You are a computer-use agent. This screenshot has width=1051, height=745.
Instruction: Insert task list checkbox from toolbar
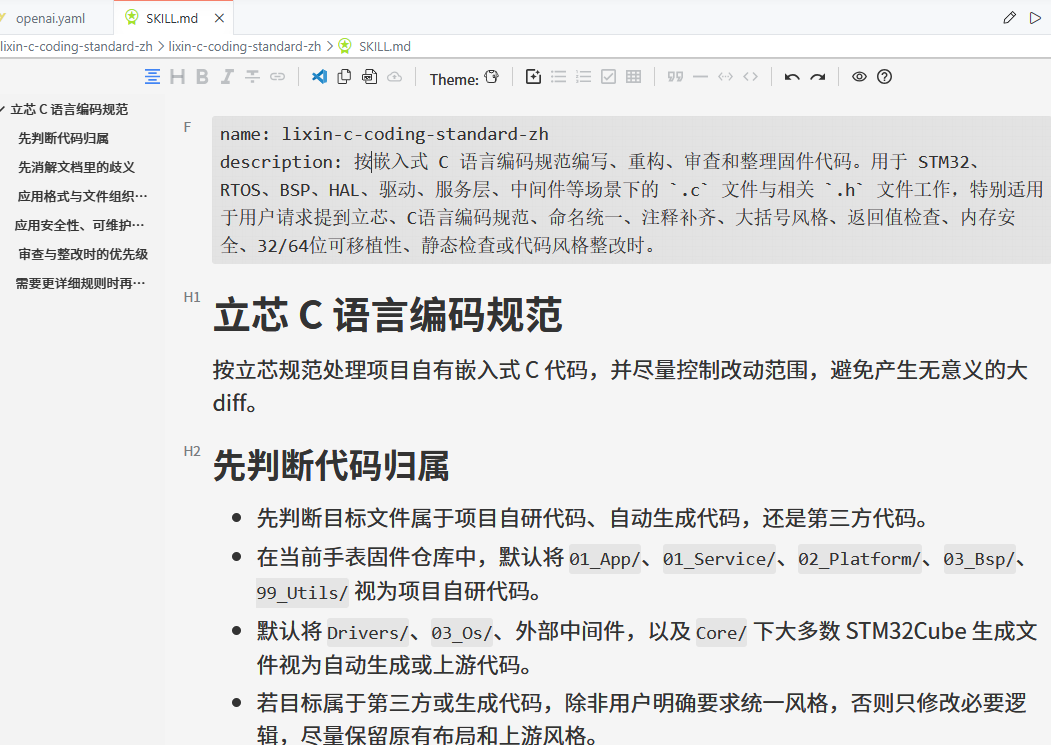click(x=608, y=77)
